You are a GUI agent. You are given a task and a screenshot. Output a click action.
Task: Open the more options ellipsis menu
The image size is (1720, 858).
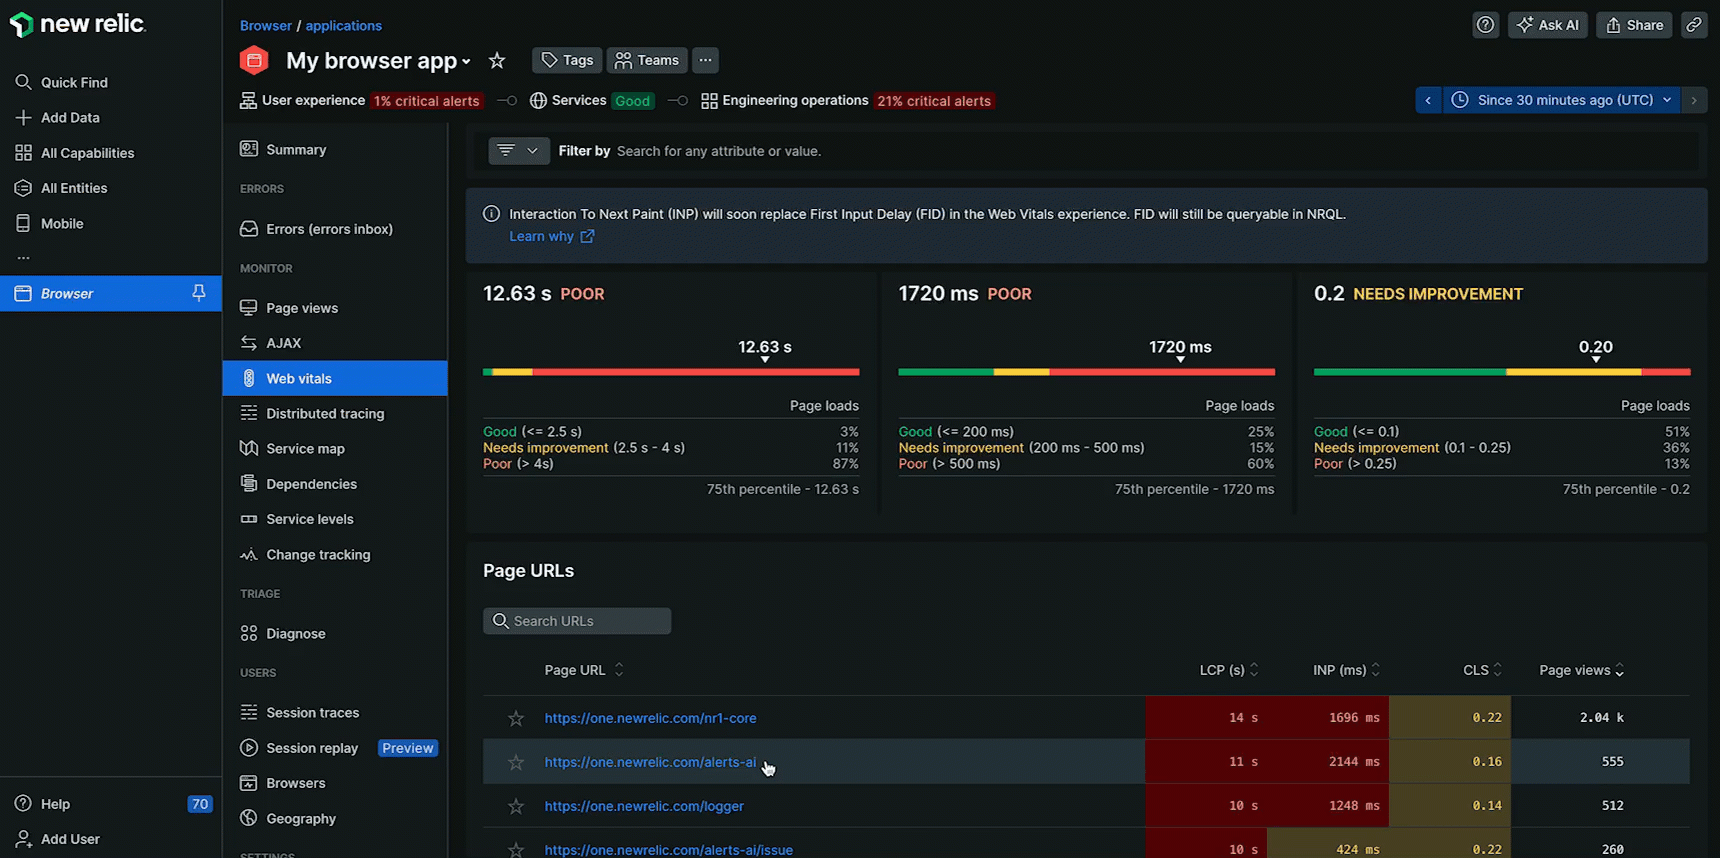(x=705, y=60)
